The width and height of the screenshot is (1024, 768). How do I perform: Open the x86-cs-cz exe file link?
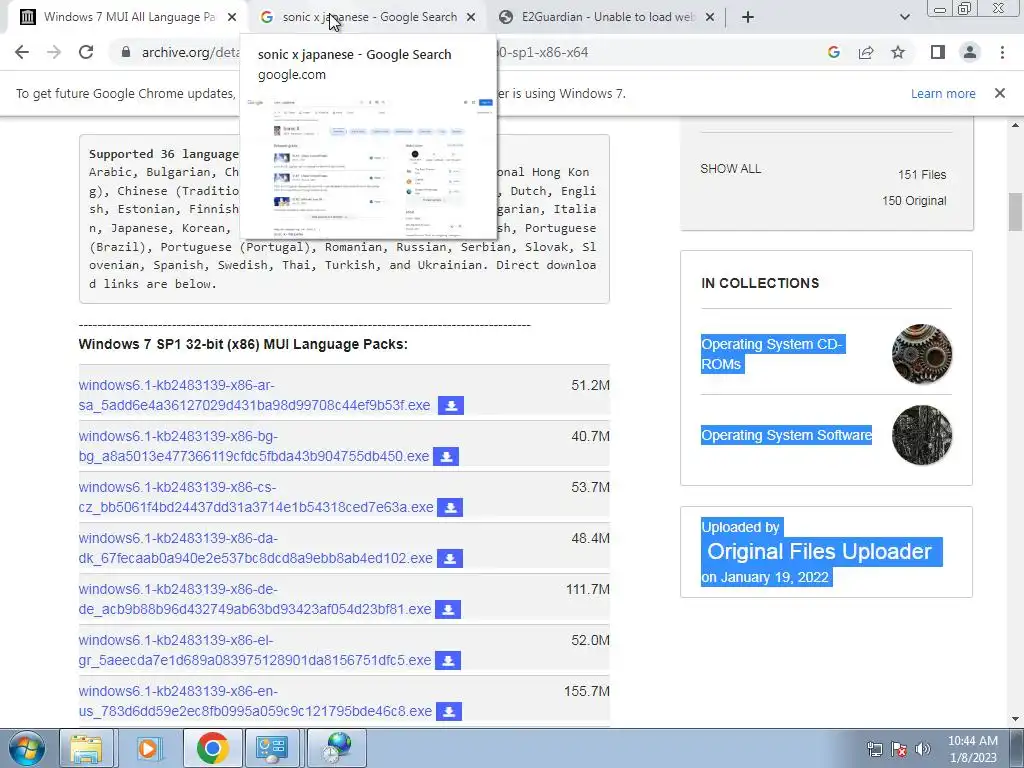[x=255, y=497]
